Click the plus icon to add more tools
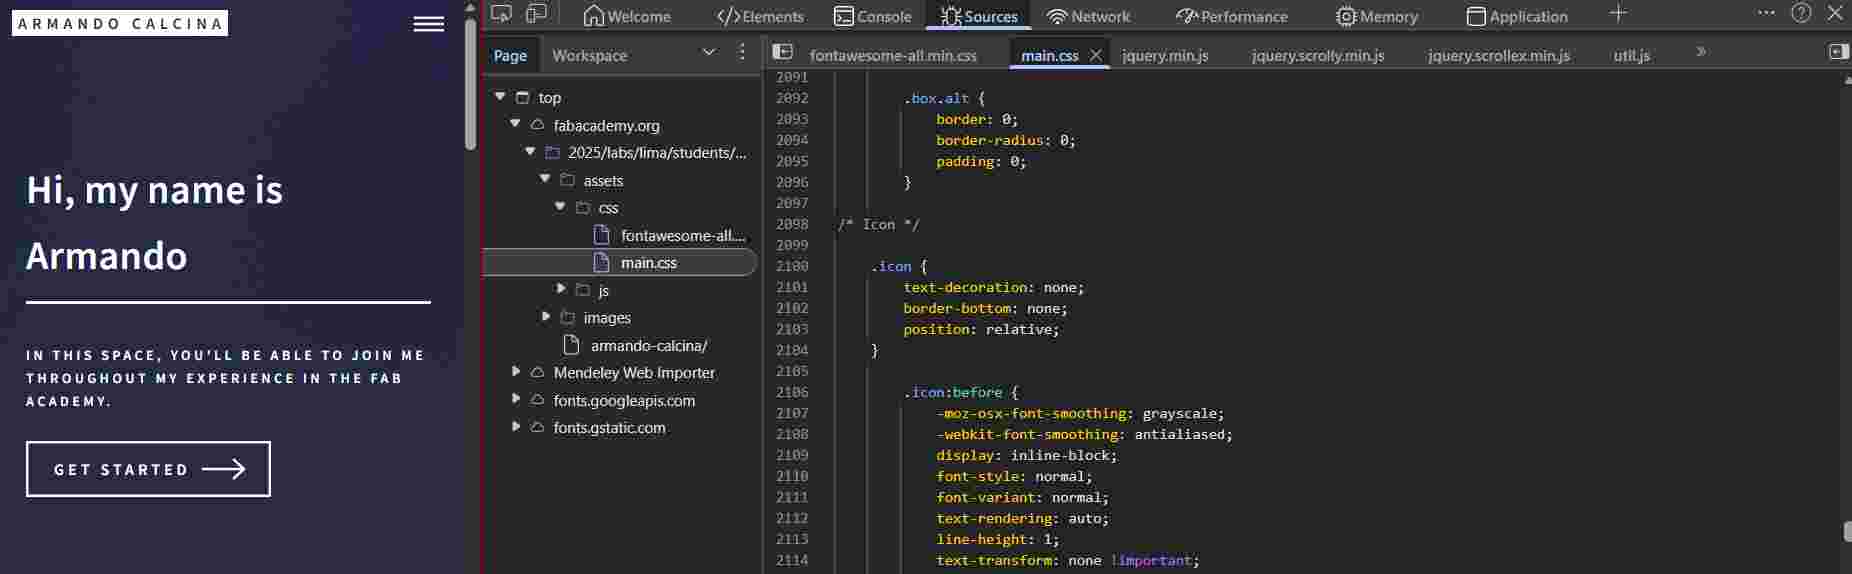This screenshot has height=574, width=1852. tap(1619, 14)
